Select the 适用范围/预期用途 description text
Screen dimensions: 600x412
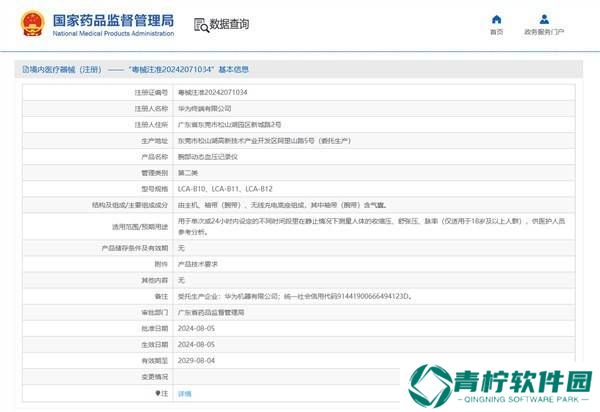tap(372, 226)
